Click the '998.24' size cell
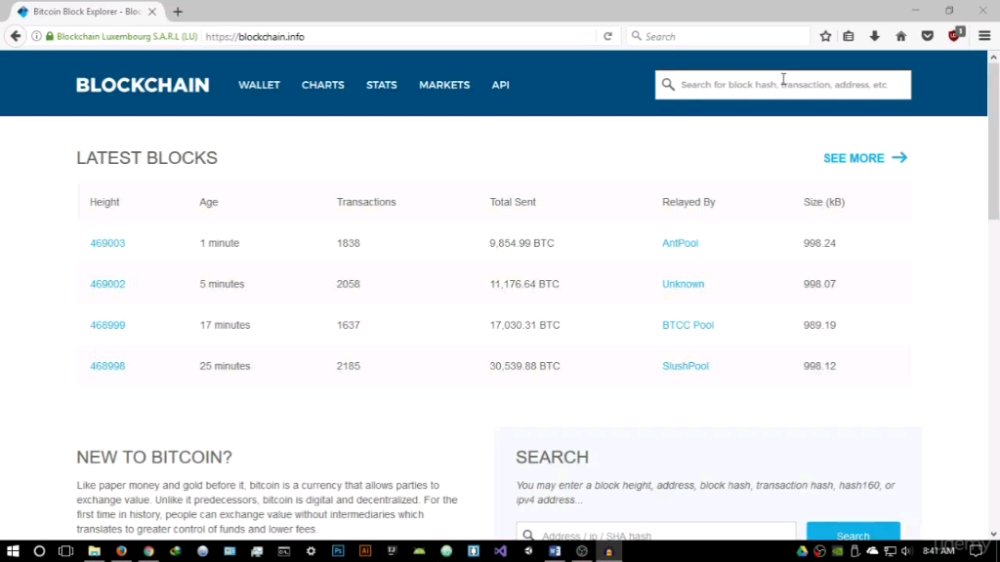This screenshot has width=1000, height=562. [820, 243]
